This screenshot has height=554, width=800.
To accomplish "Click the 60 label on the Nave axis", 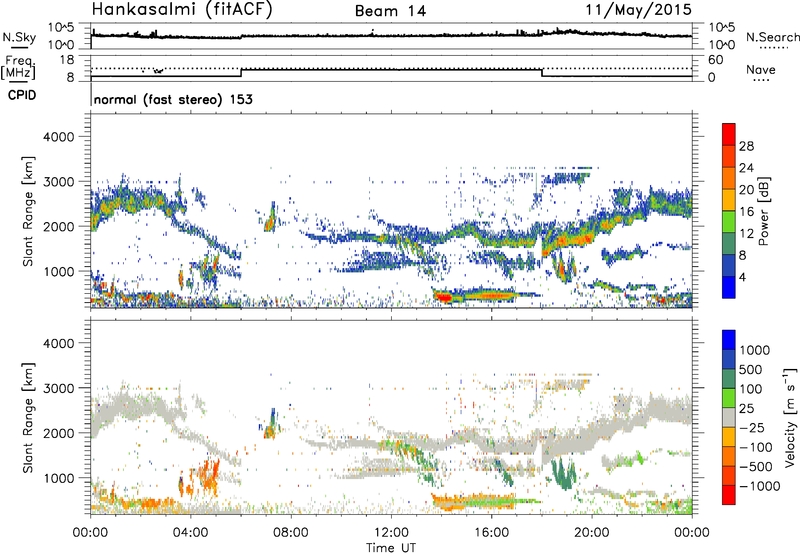I will [x=715, y=60].
